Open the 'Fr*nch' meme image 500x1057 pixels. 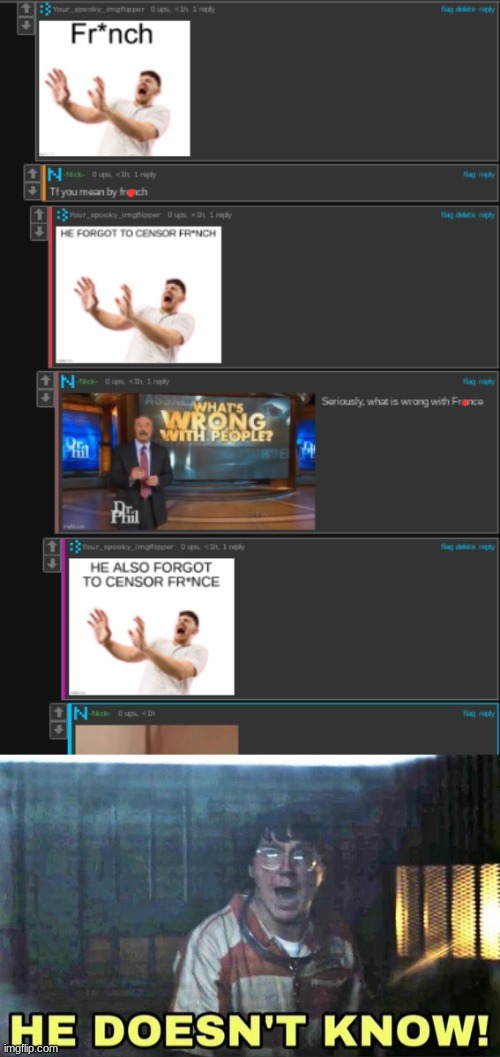115,88
